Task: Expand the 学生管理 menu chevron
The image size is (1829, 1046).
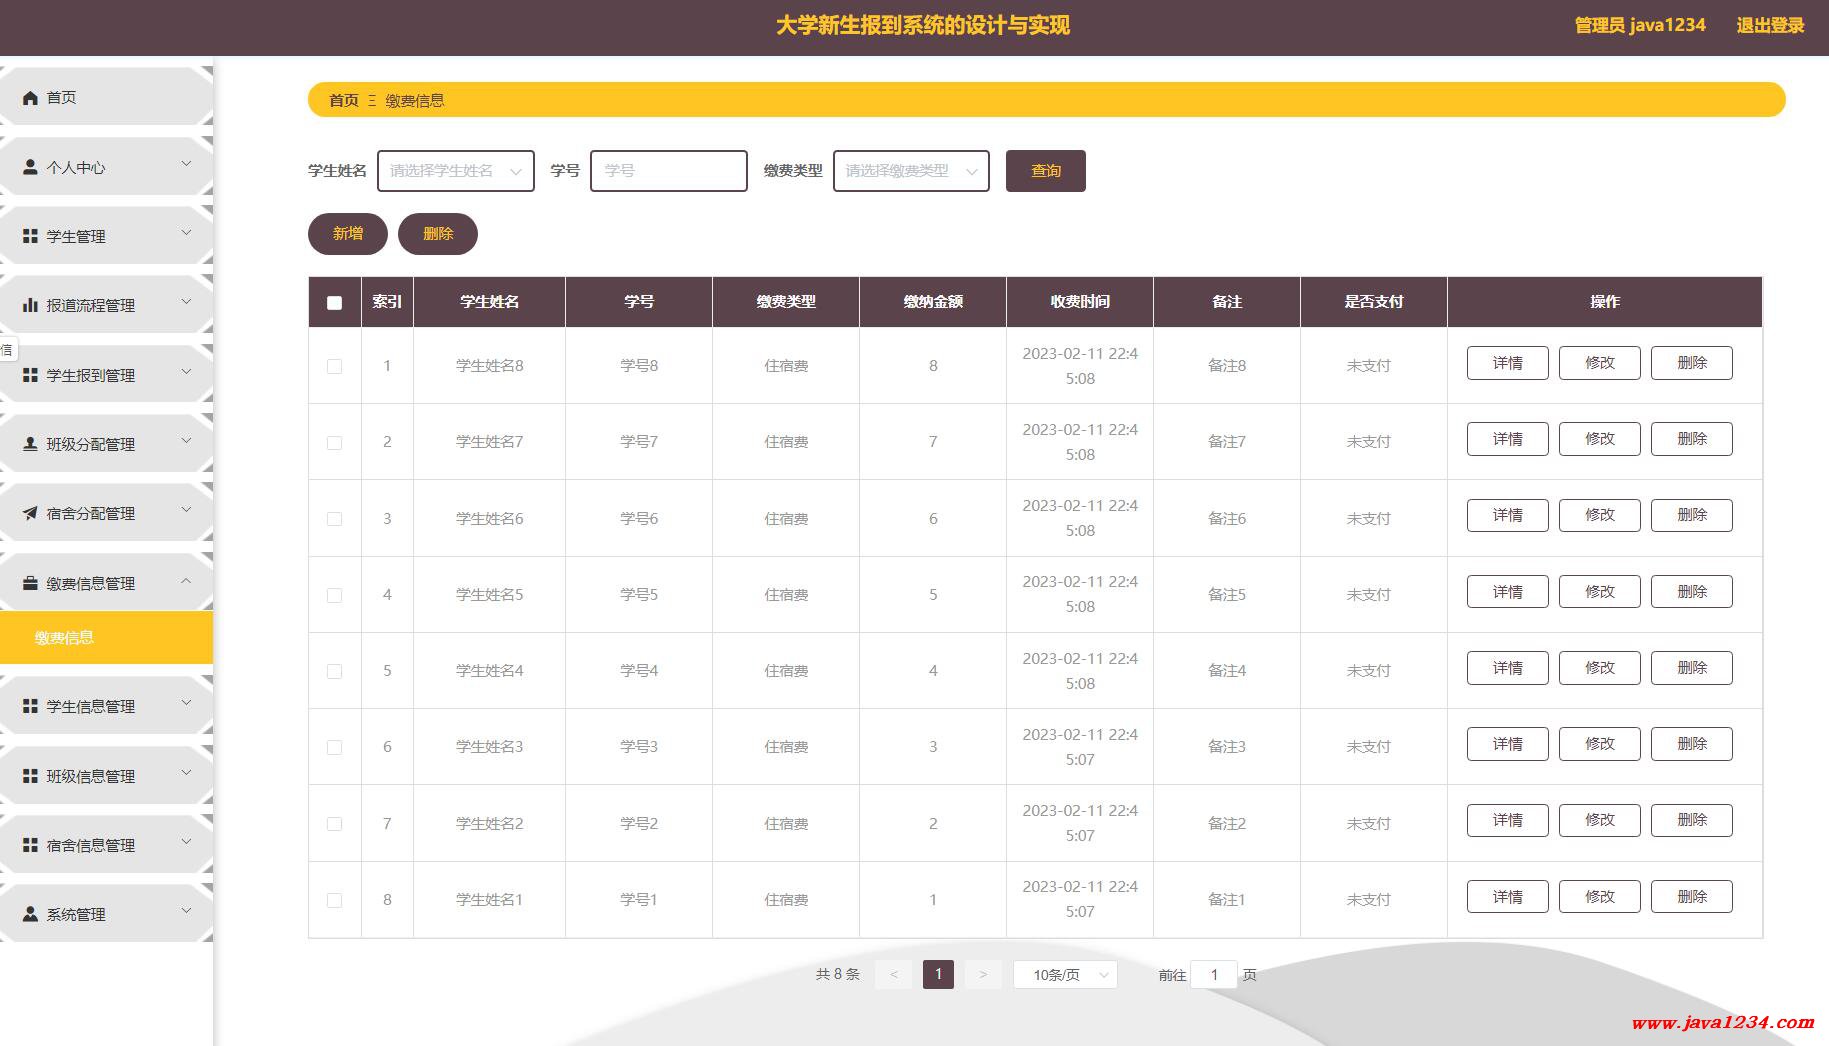Action: click(186, 232)
